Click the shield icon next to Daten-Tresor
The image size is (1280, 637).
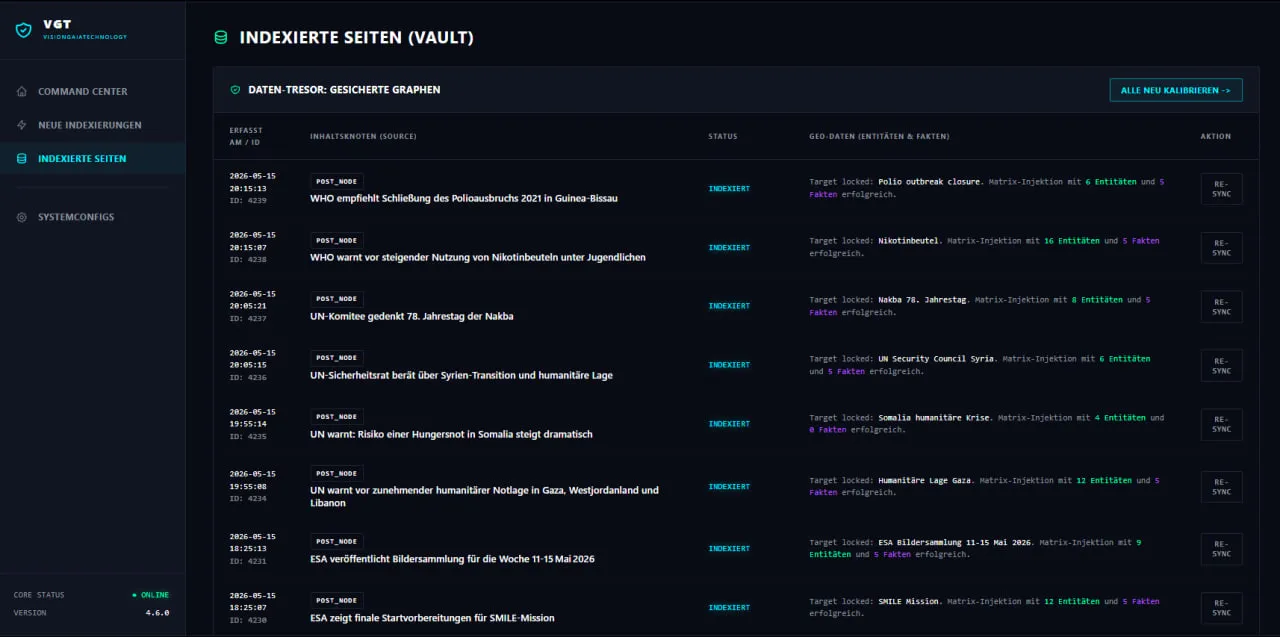click(235, 90)
